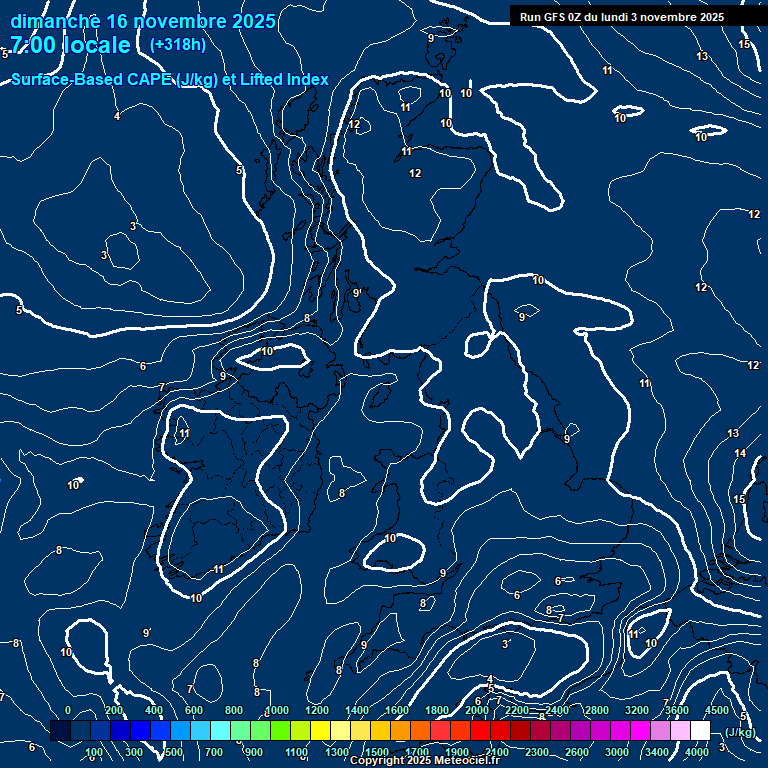Screen dimensions: 768x768
Task: Click the legend value '1300'
Action: 337,752
